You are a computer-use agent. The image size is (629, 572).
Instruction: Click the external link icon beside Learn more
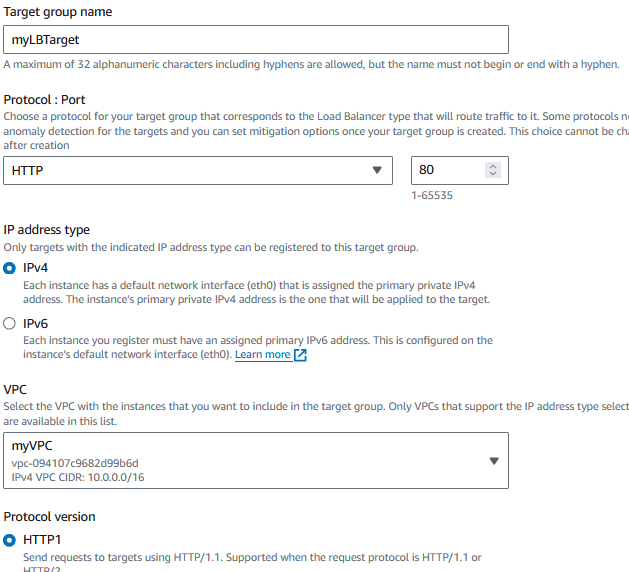(x=300, y=355)
